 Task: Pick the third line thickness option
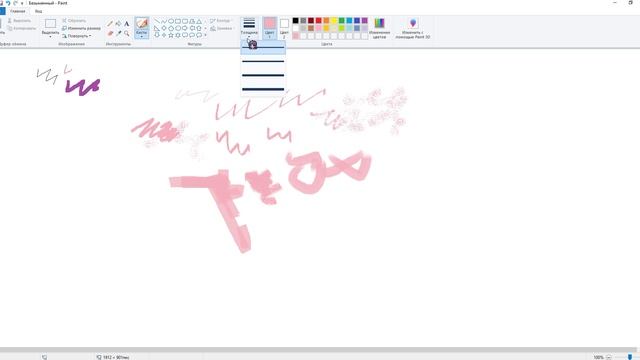tap(263, 75)
